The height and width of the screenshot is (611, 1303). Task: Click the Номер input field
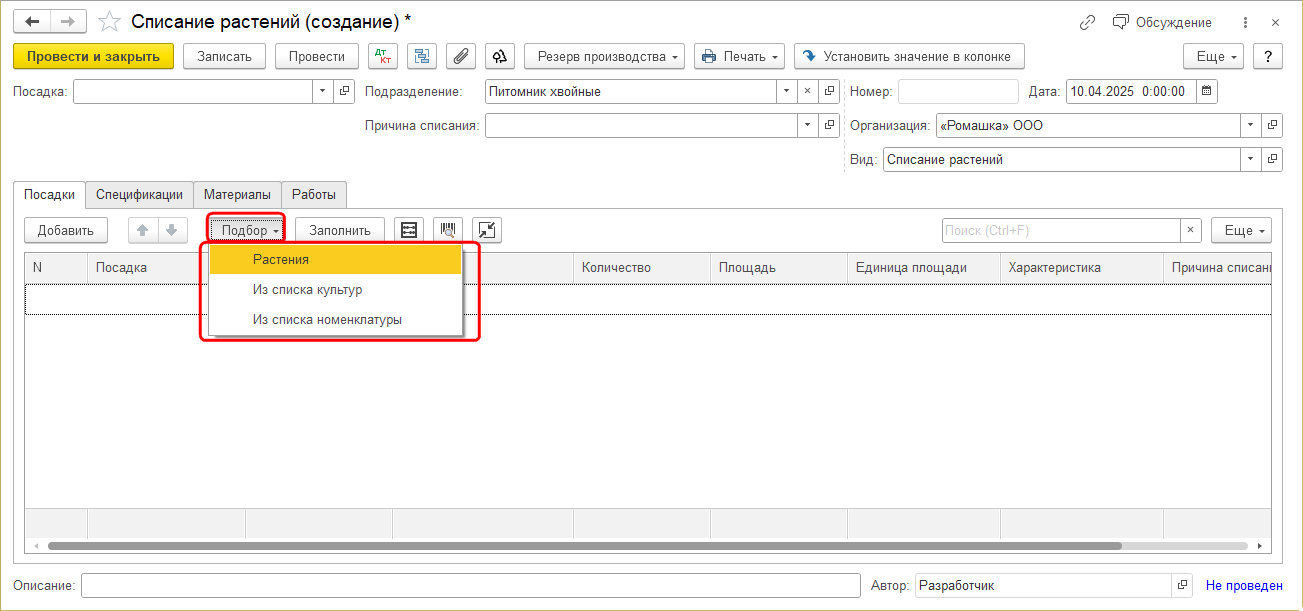(958, 91)
